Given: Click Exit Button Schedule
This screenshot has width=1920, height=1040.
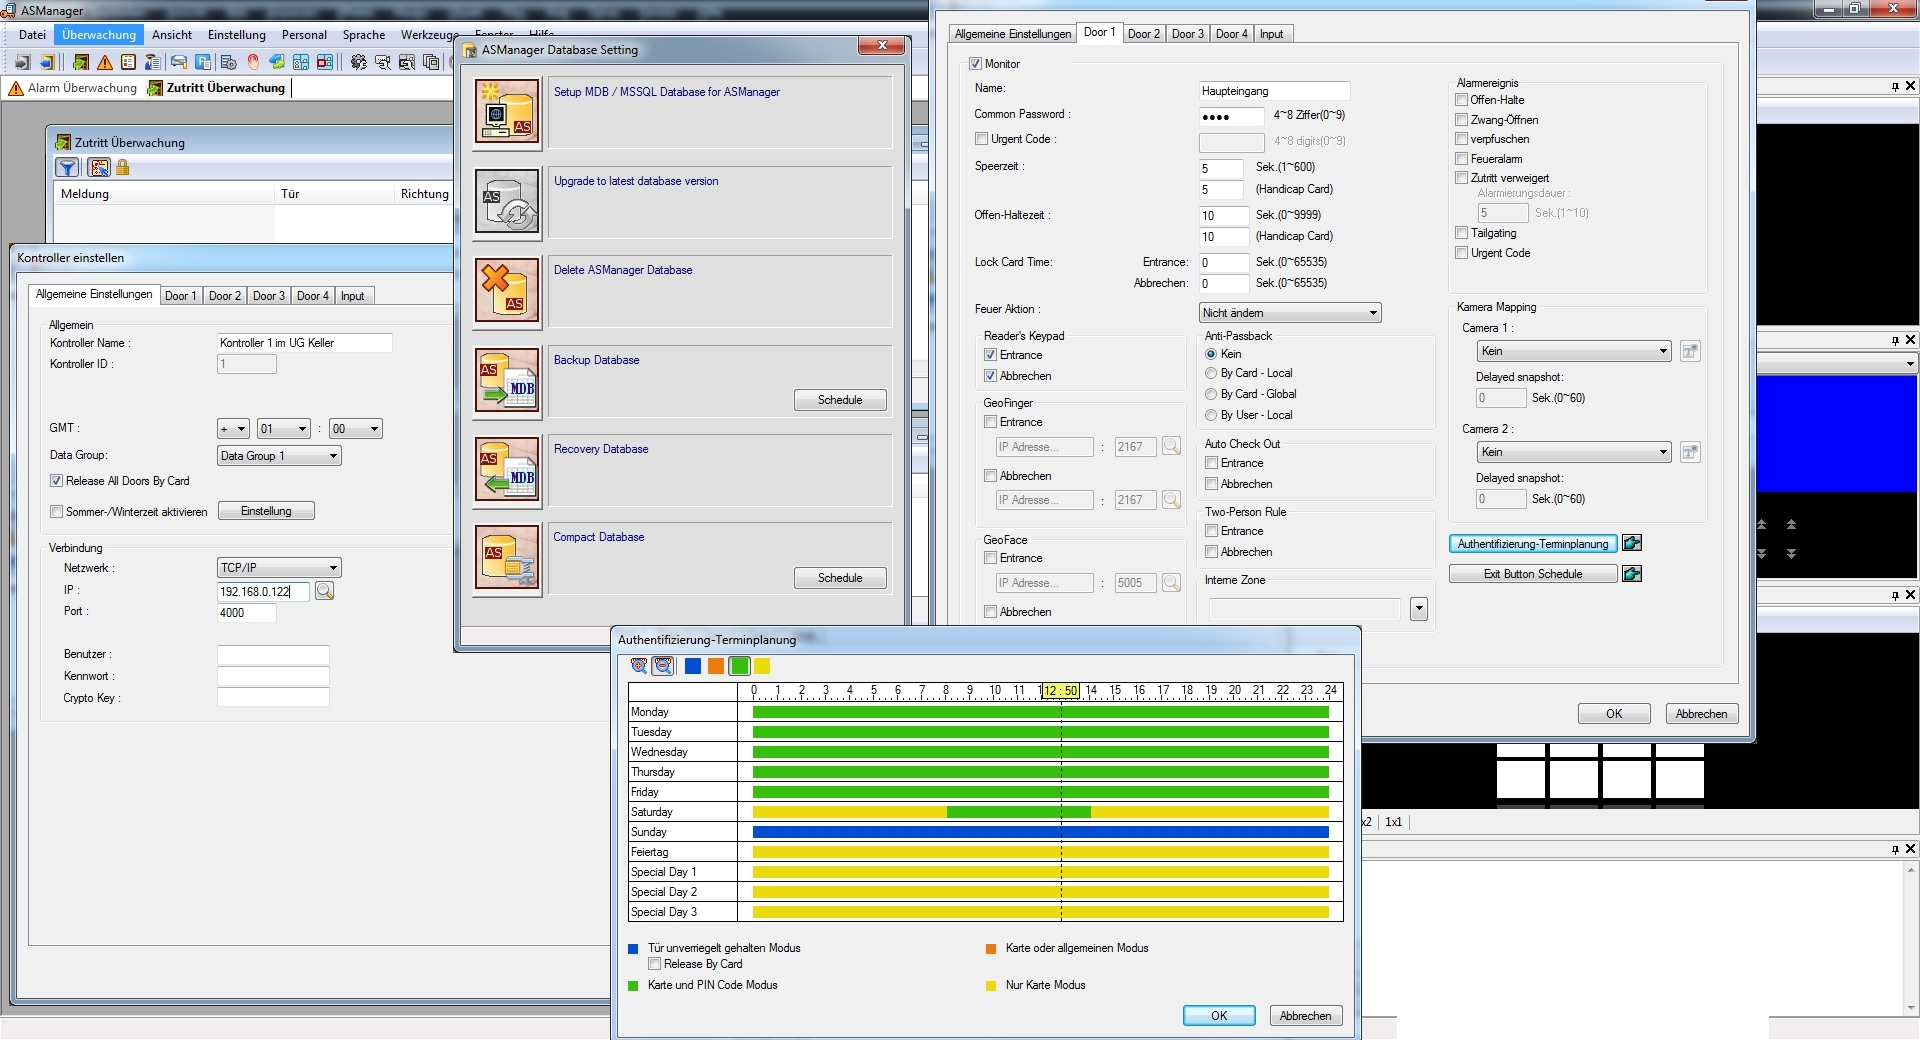Looking at the screenshot, I should (1533, 573).
